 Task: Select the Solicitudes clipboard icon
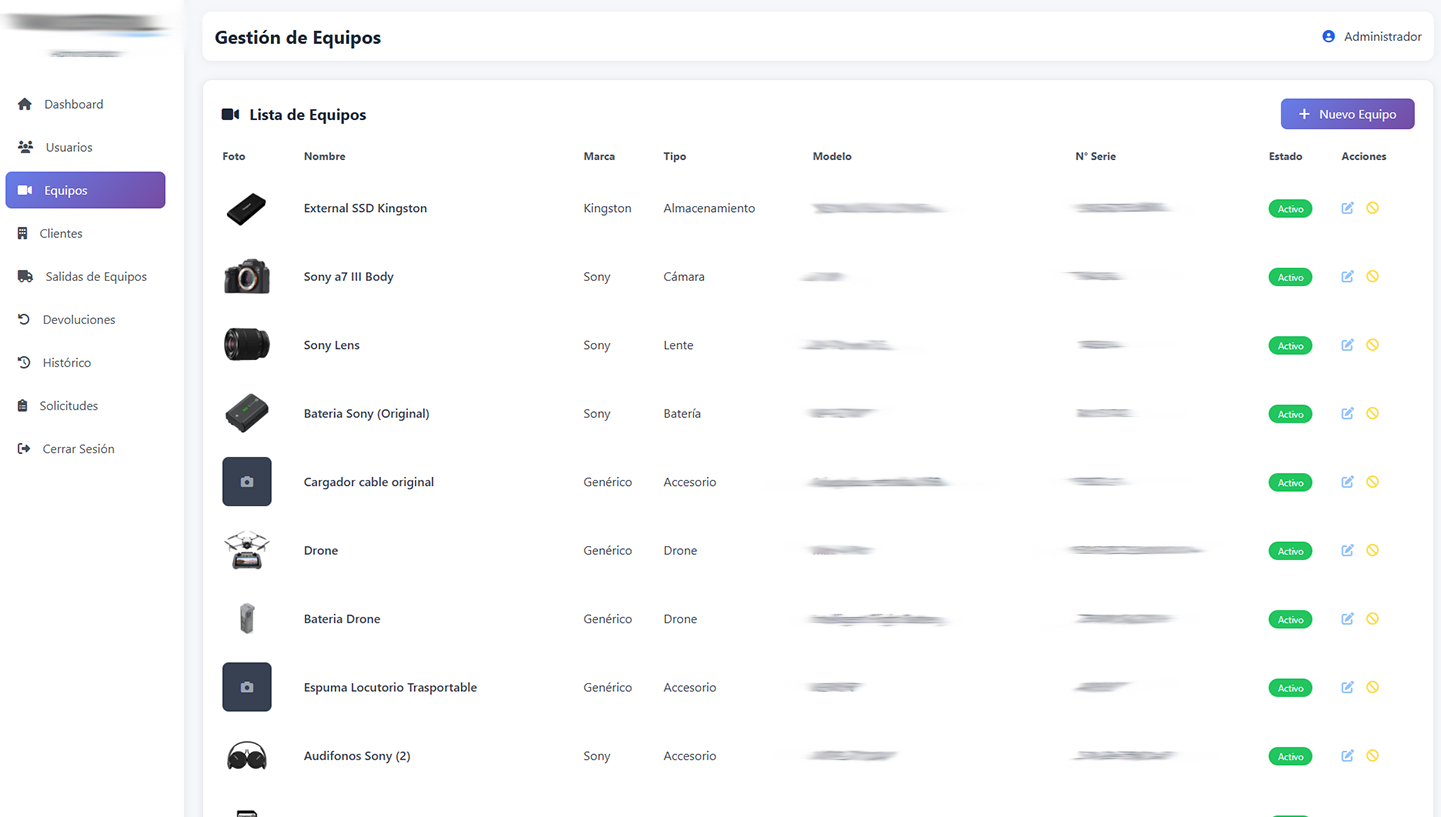21,405
